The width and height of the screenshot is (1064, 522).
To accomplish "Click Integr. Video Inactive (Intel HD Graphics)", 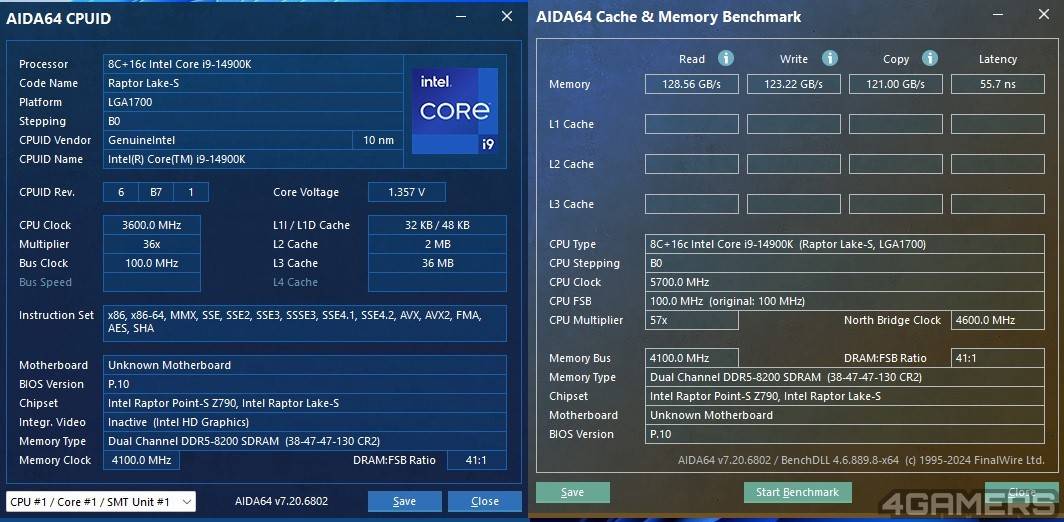I will [305, 422].
